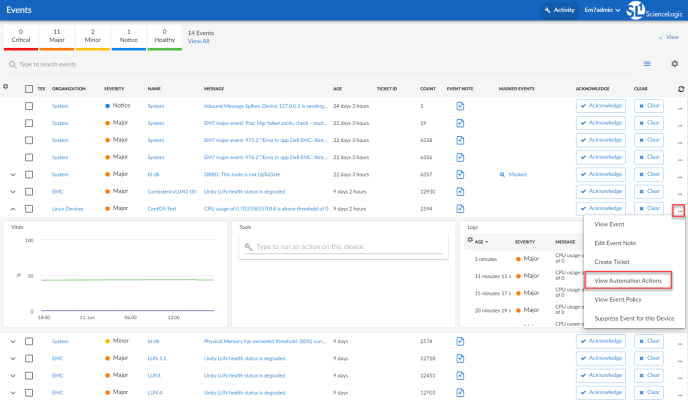This screenshot has height=400, width=688.
Task: Click the Masked events icon for bl-db
Action: click(x=502, y=174)
